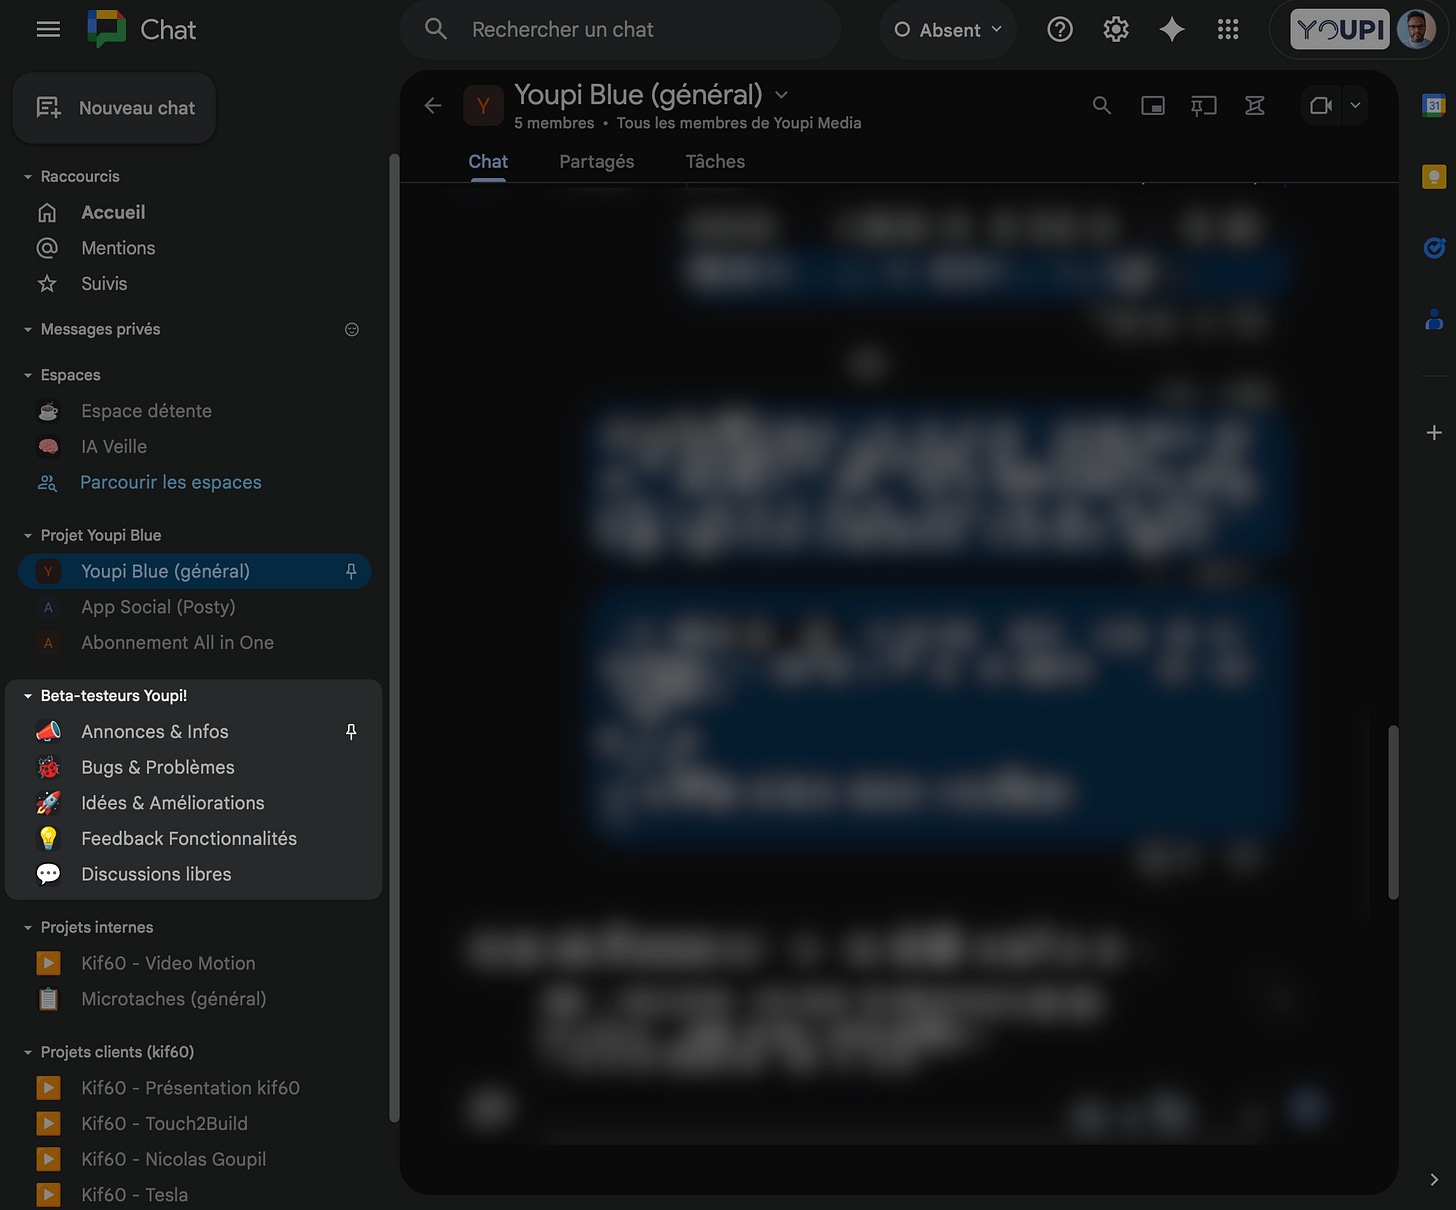Open the pinned messages board icon

(x=1204, y=105)
